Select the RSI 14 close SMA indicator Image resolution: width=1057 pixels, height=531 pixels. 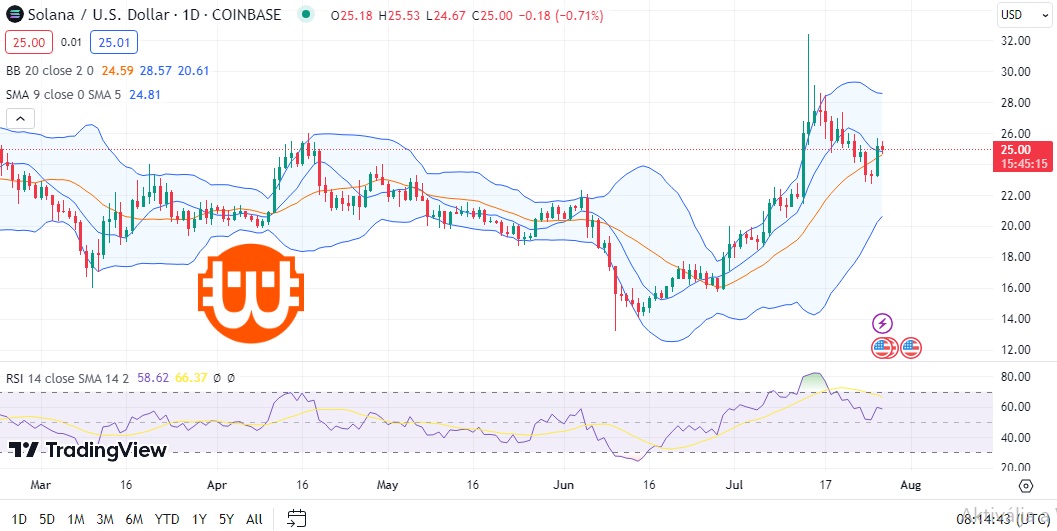pyautogui.click(x=67, y=378)
